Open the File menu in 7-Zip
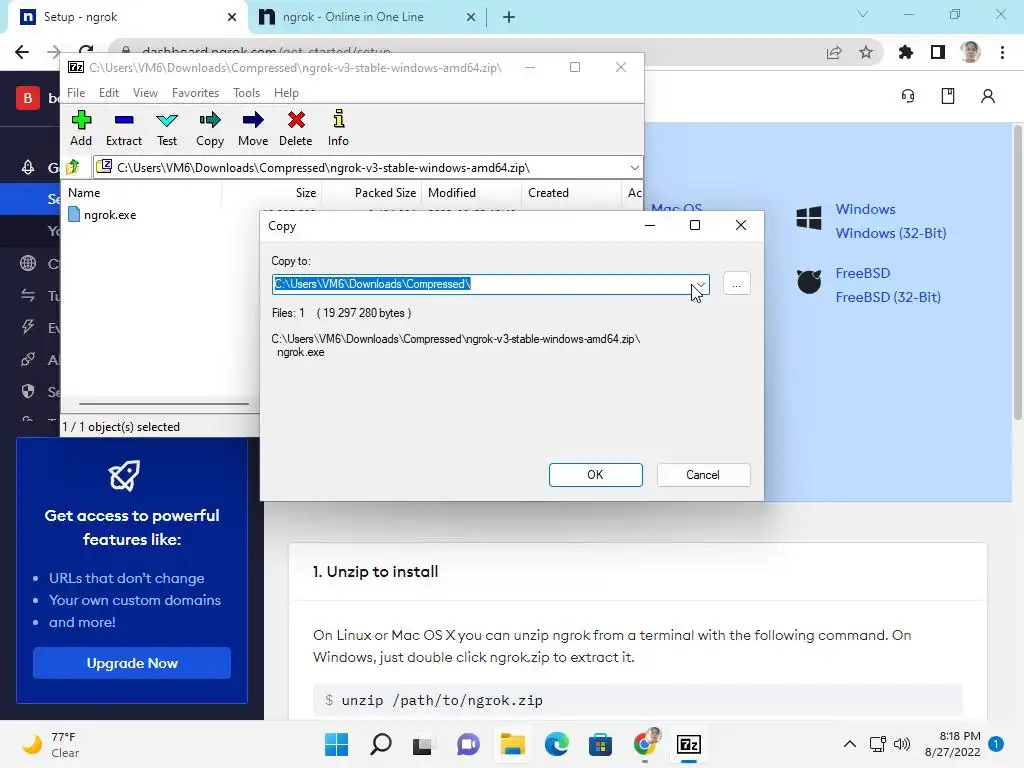 (76, 93)
